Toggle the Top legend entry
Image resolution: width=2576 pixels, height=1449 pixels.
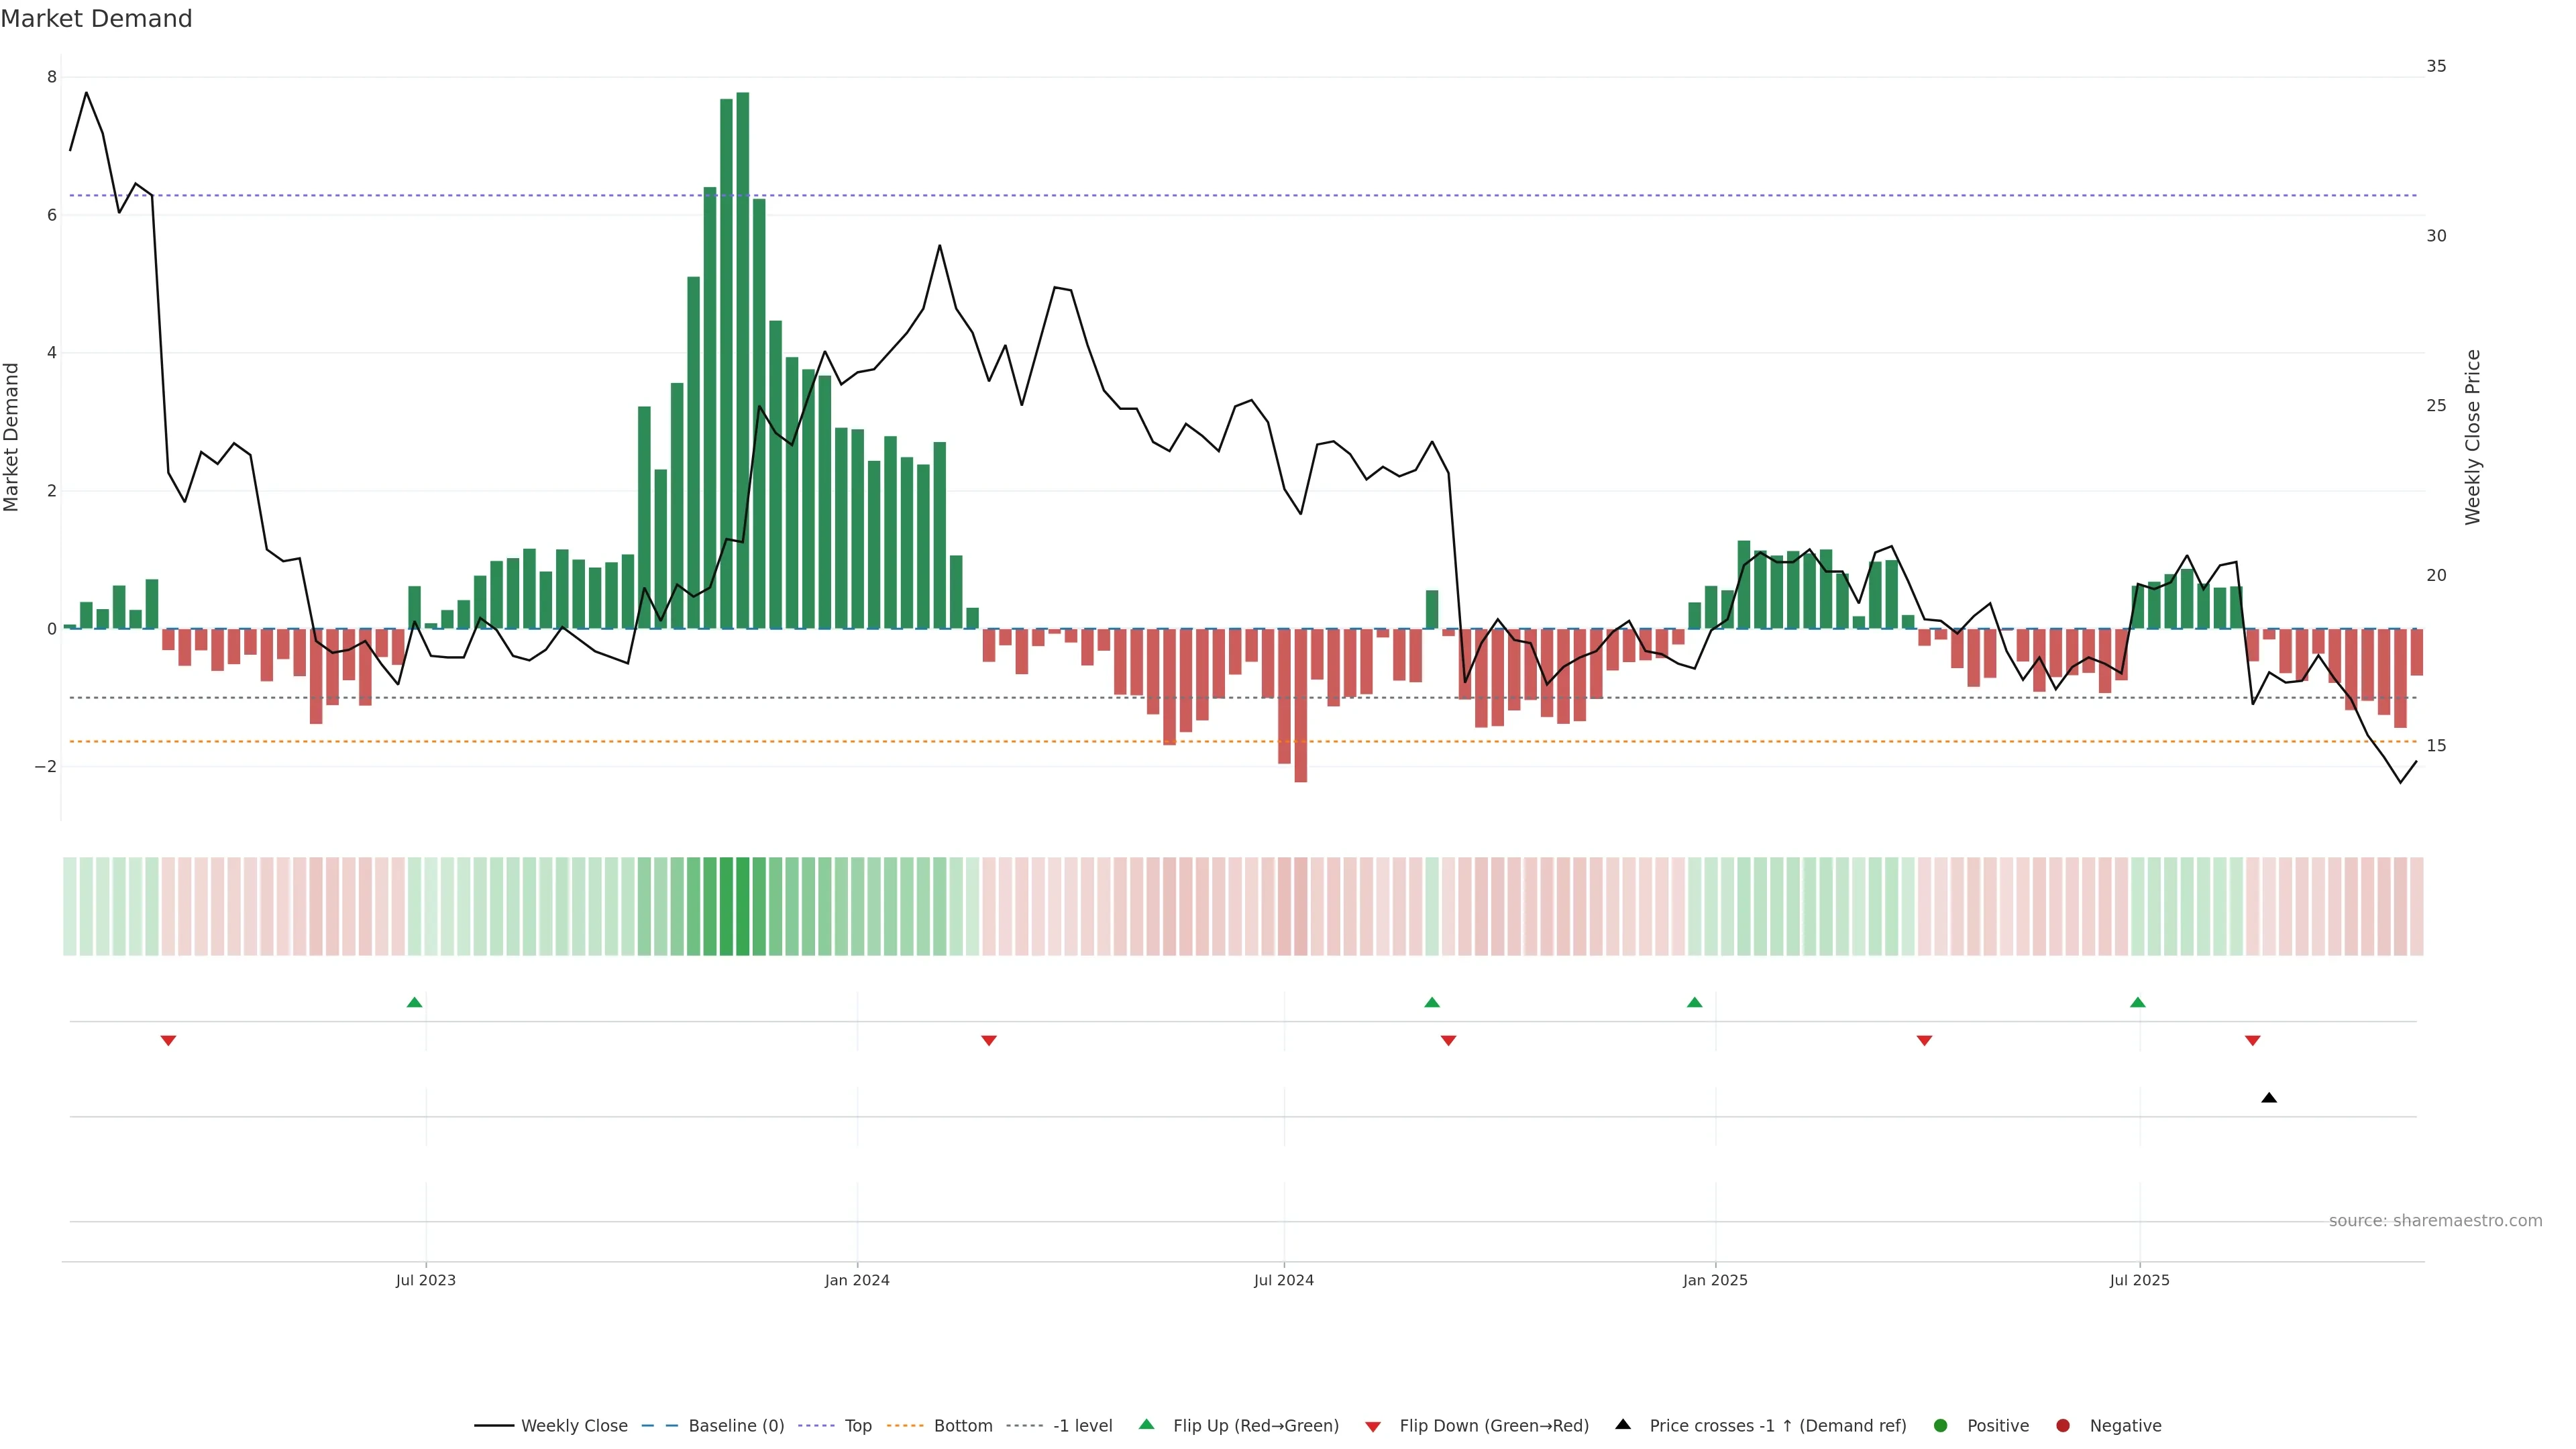(x=857, y=1425)
